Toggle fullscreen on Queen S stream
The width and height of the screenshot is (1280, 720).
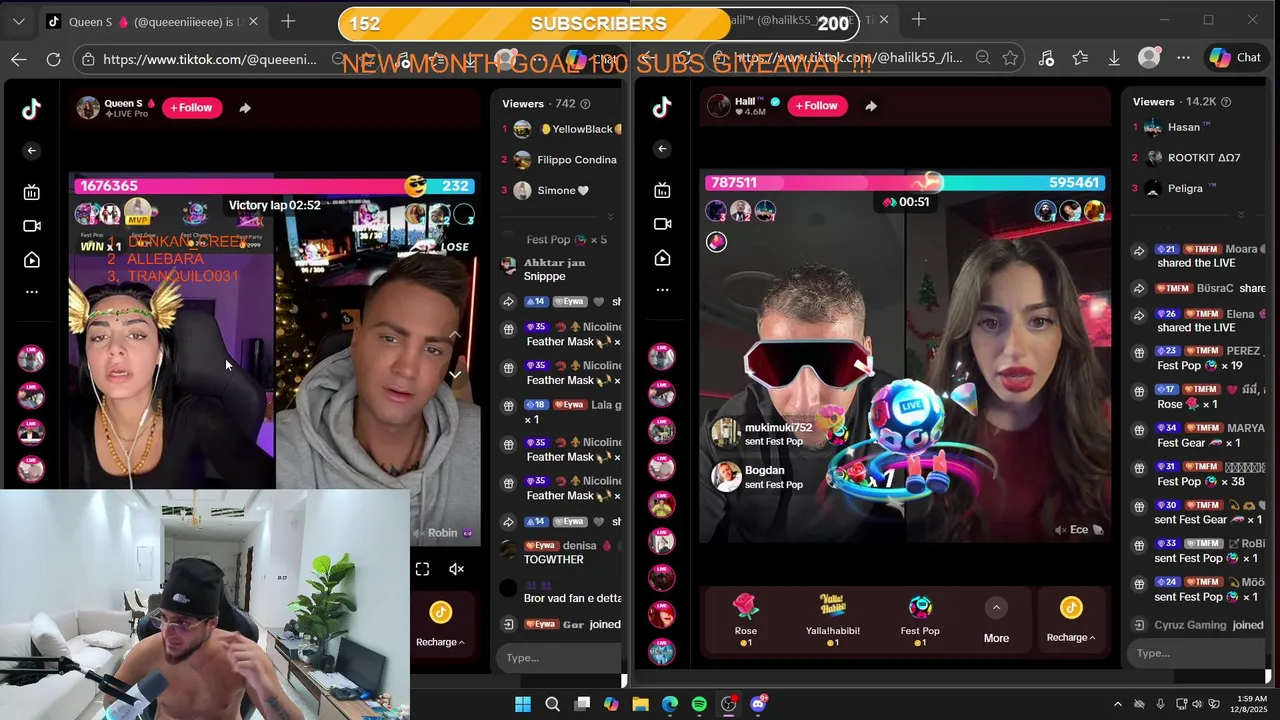tap(422, 569)
